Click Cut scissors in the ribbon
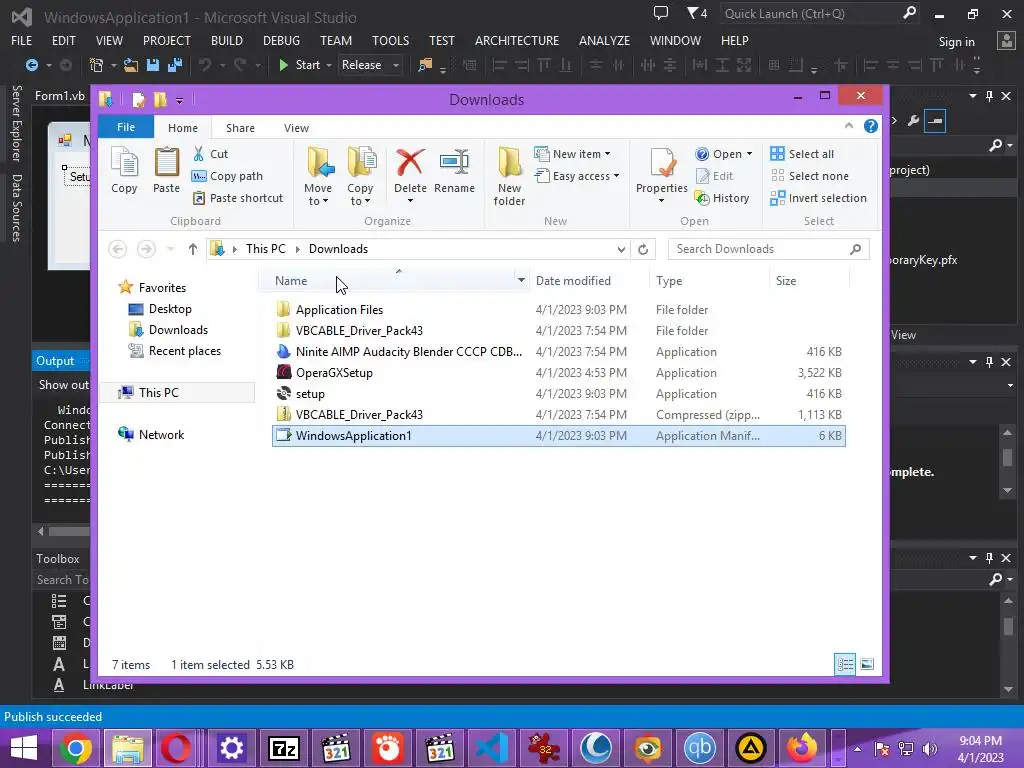 pyautogui.click(x=199, y=154)
